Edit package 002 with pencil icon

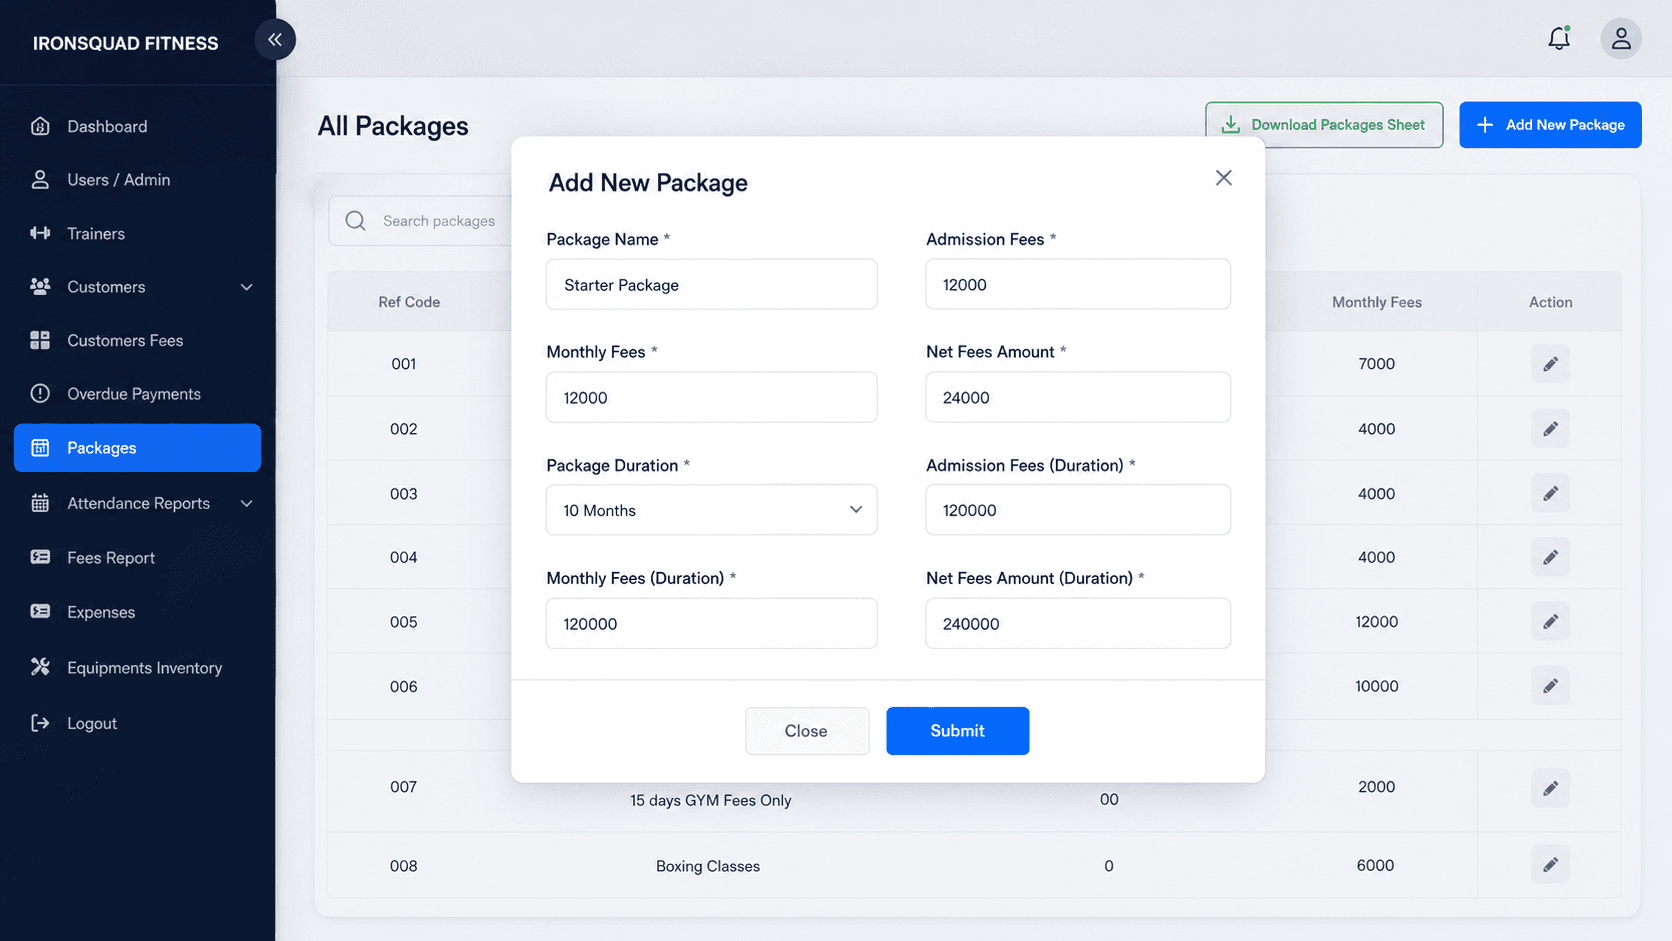tap(1550, 429)
